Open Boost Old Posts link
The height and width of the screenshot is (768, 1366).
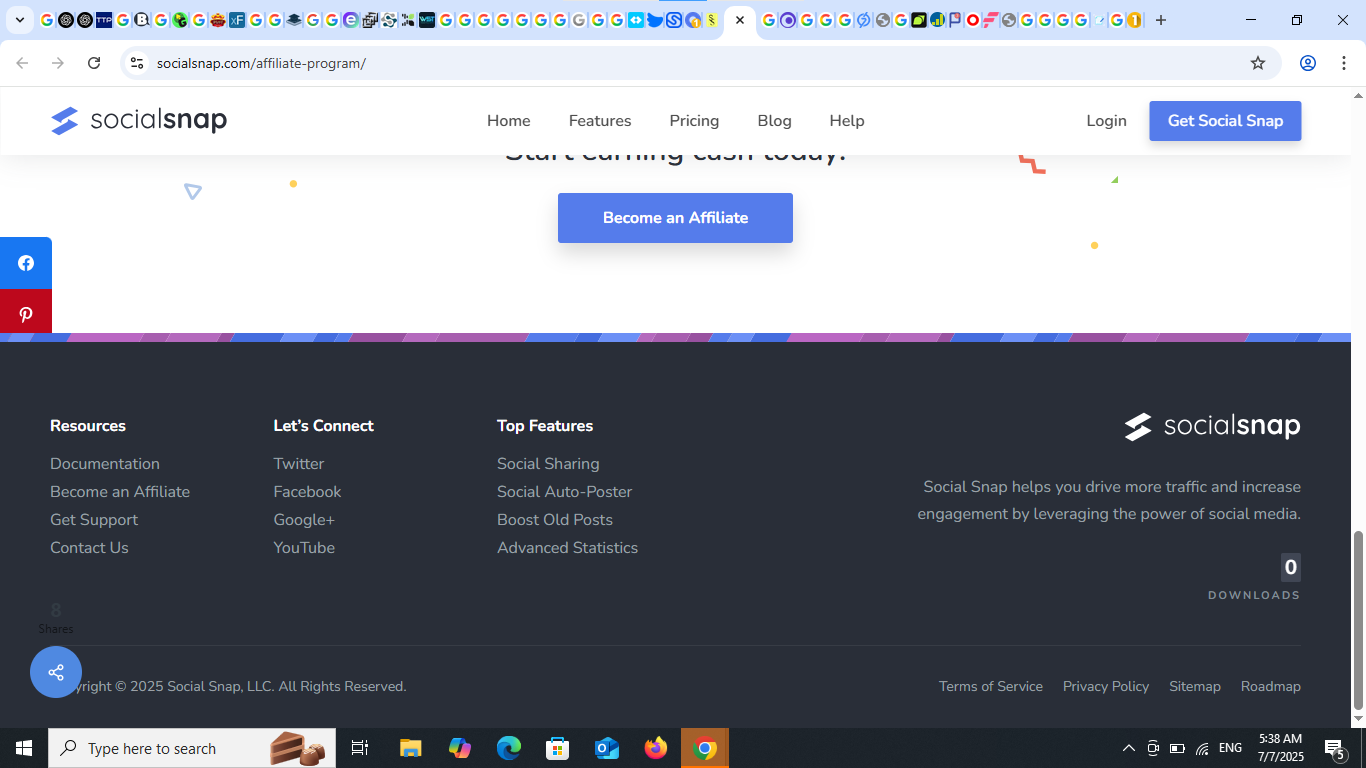(x=555, y=520)
